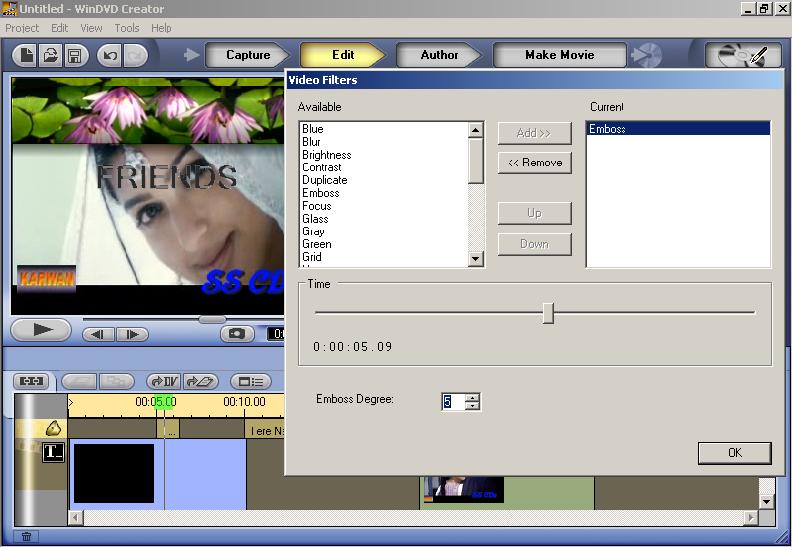Click the disc burn icon after Make Movie
The height and width of the screenshot is (547, 792).
[x=647, y=55]
